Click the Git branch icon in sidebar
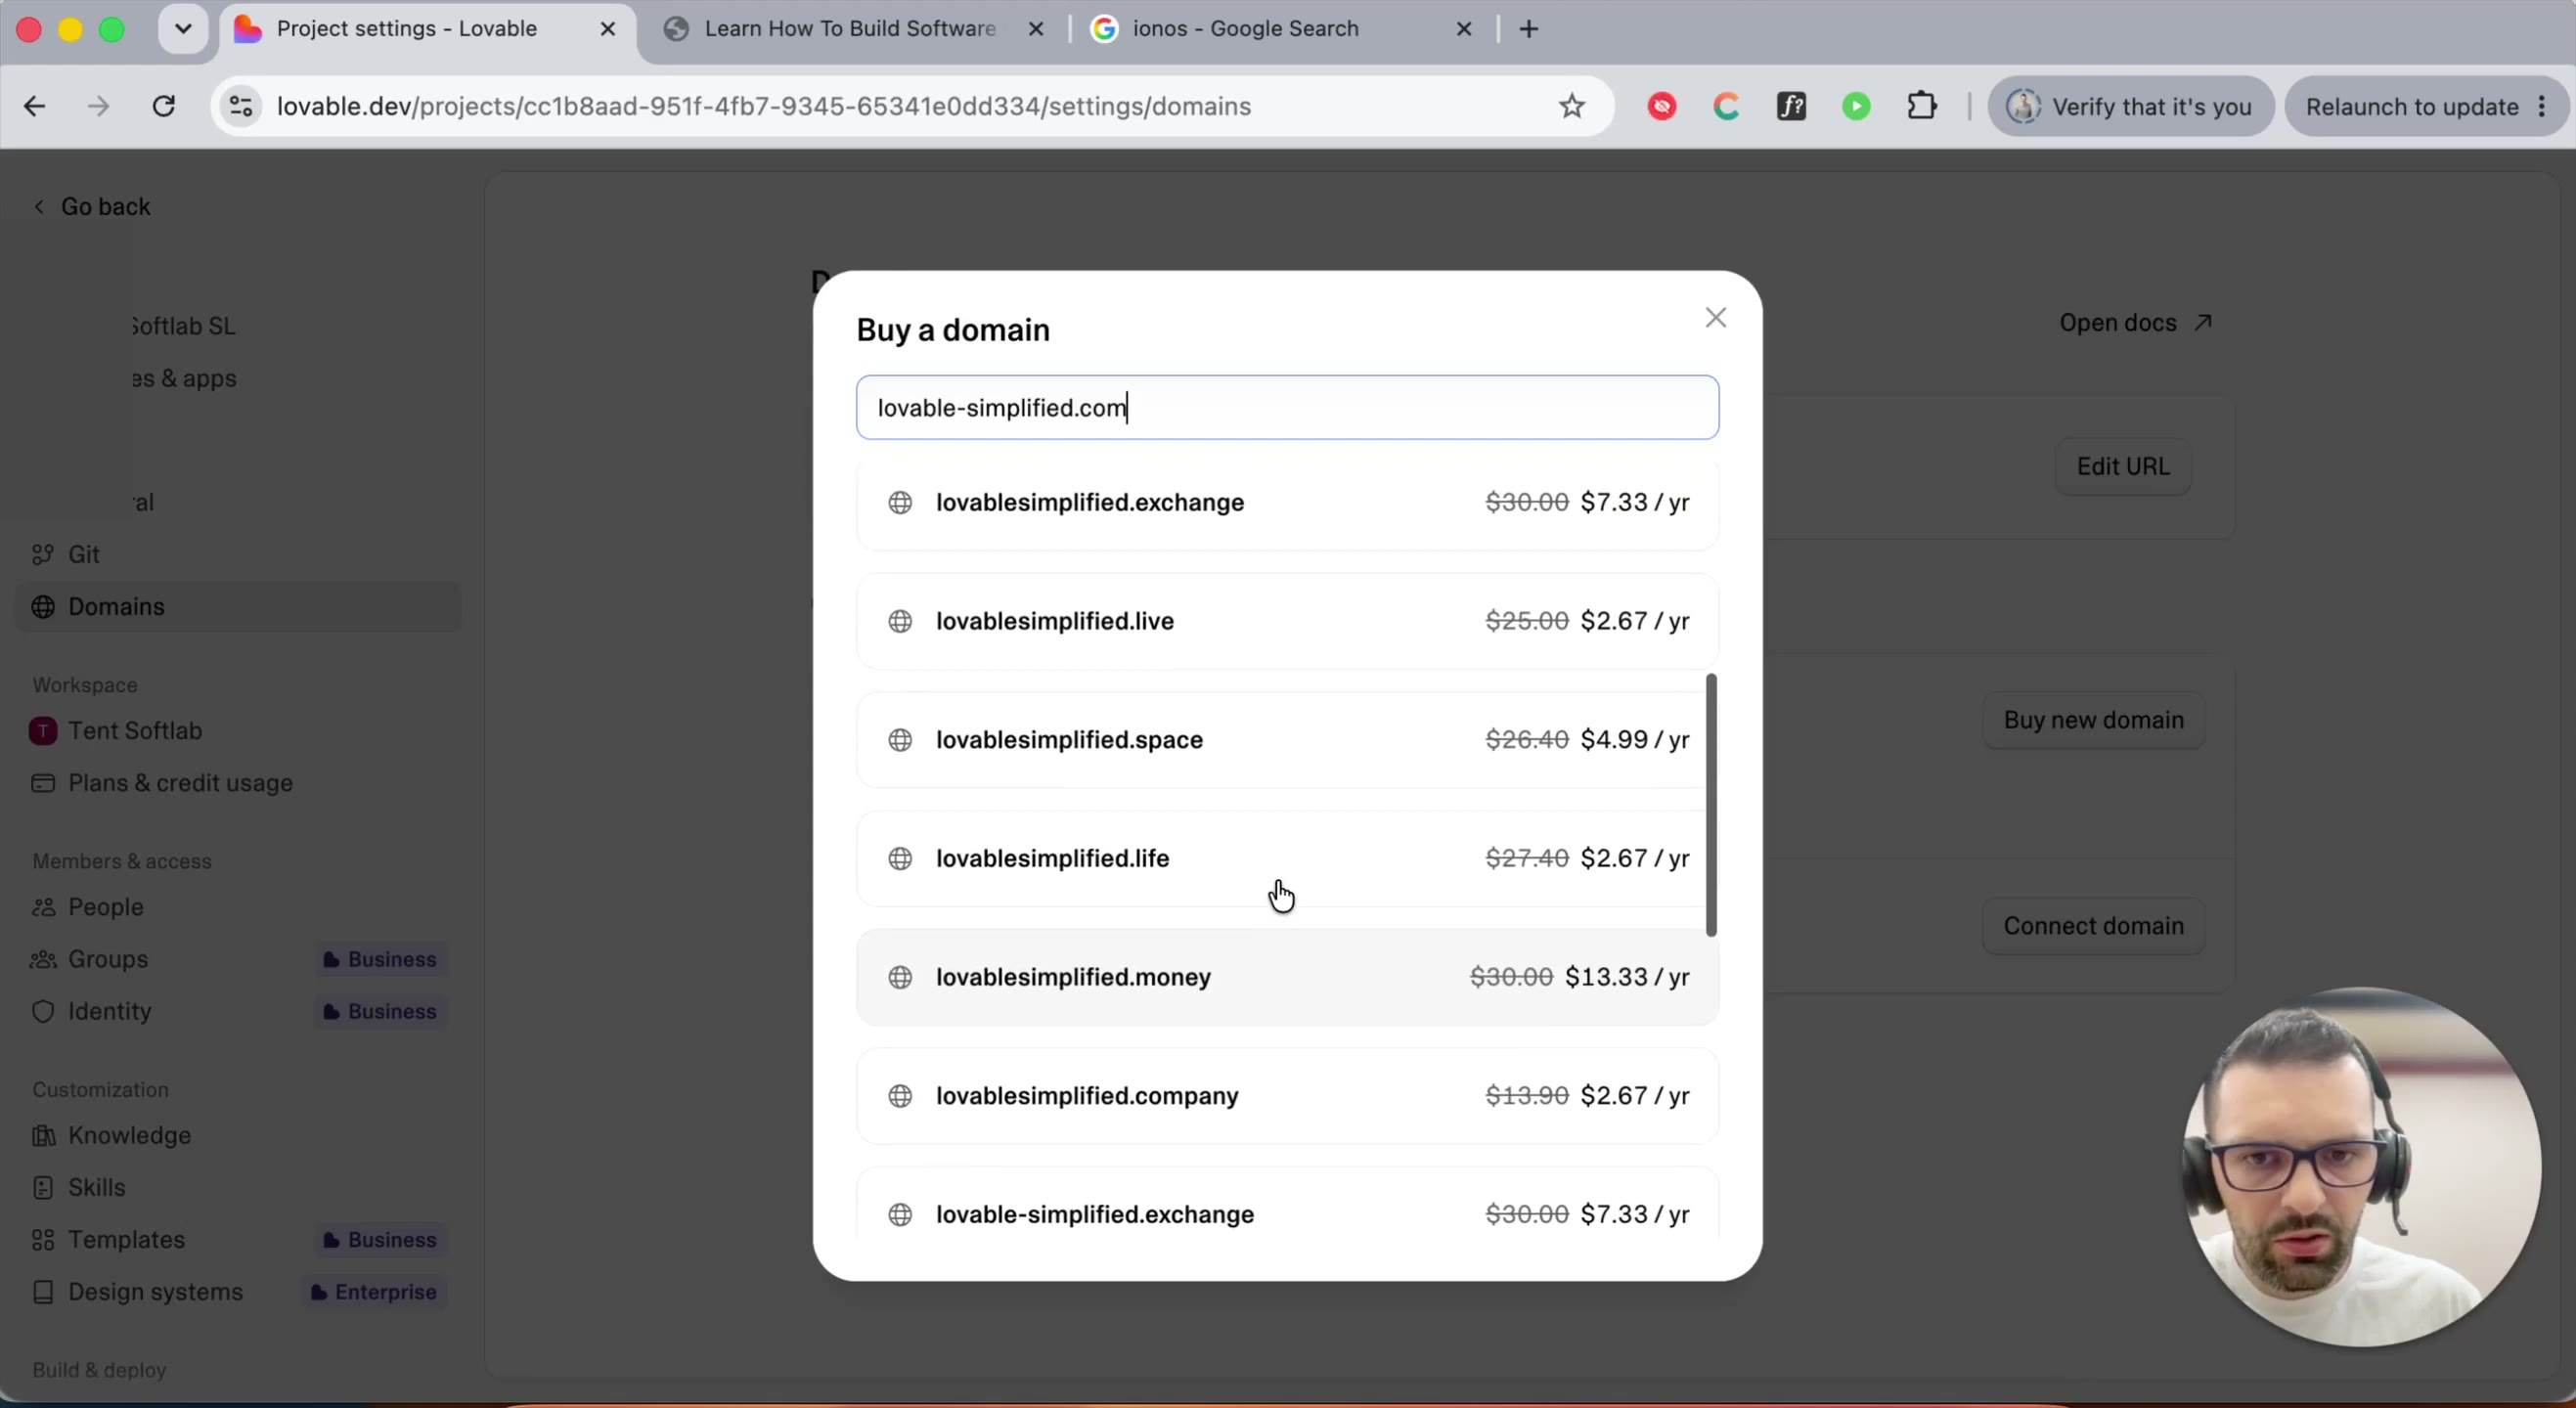 43,554
